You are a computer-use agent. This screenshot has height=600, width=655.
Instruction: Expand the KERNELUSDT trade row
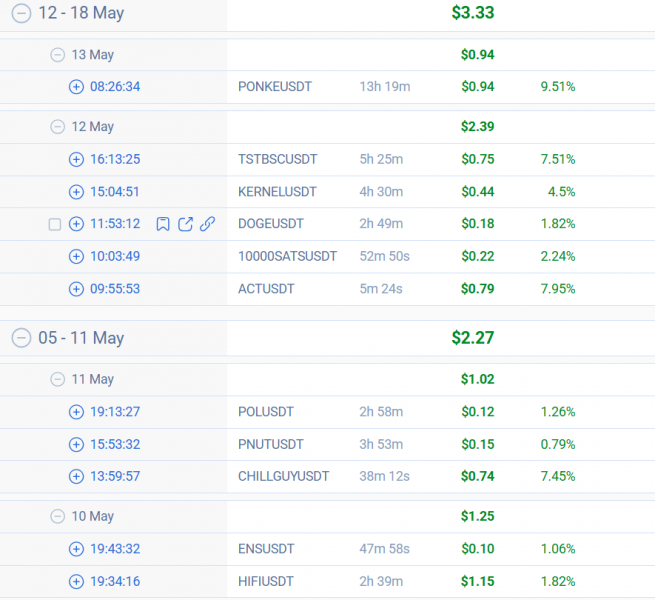[76, 192]
